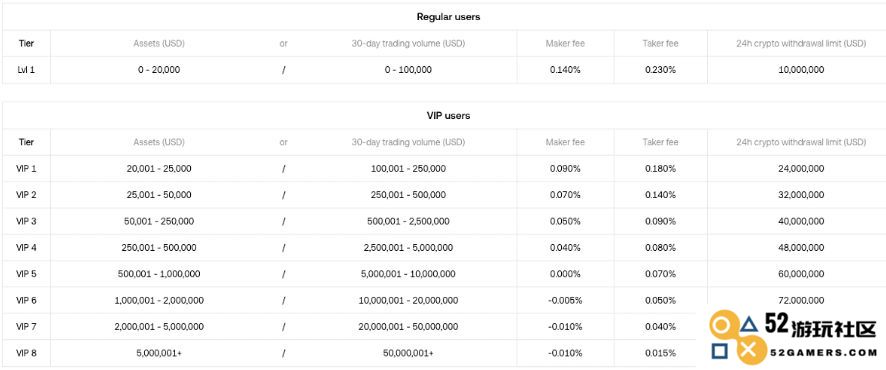Click the 0.000% maker fee for VIP 5
Viewport: 886px width, 370px height.
click(x=565, y=274)
